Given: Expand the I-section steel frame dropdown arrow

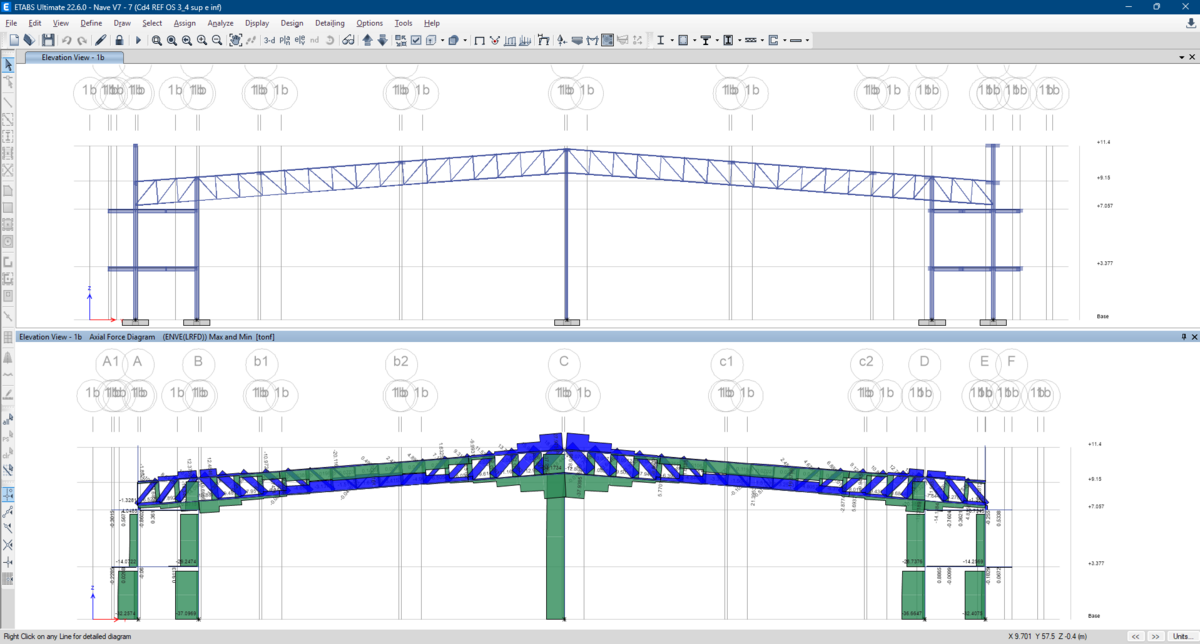Looking at the screenshot, I should point(671,41).
